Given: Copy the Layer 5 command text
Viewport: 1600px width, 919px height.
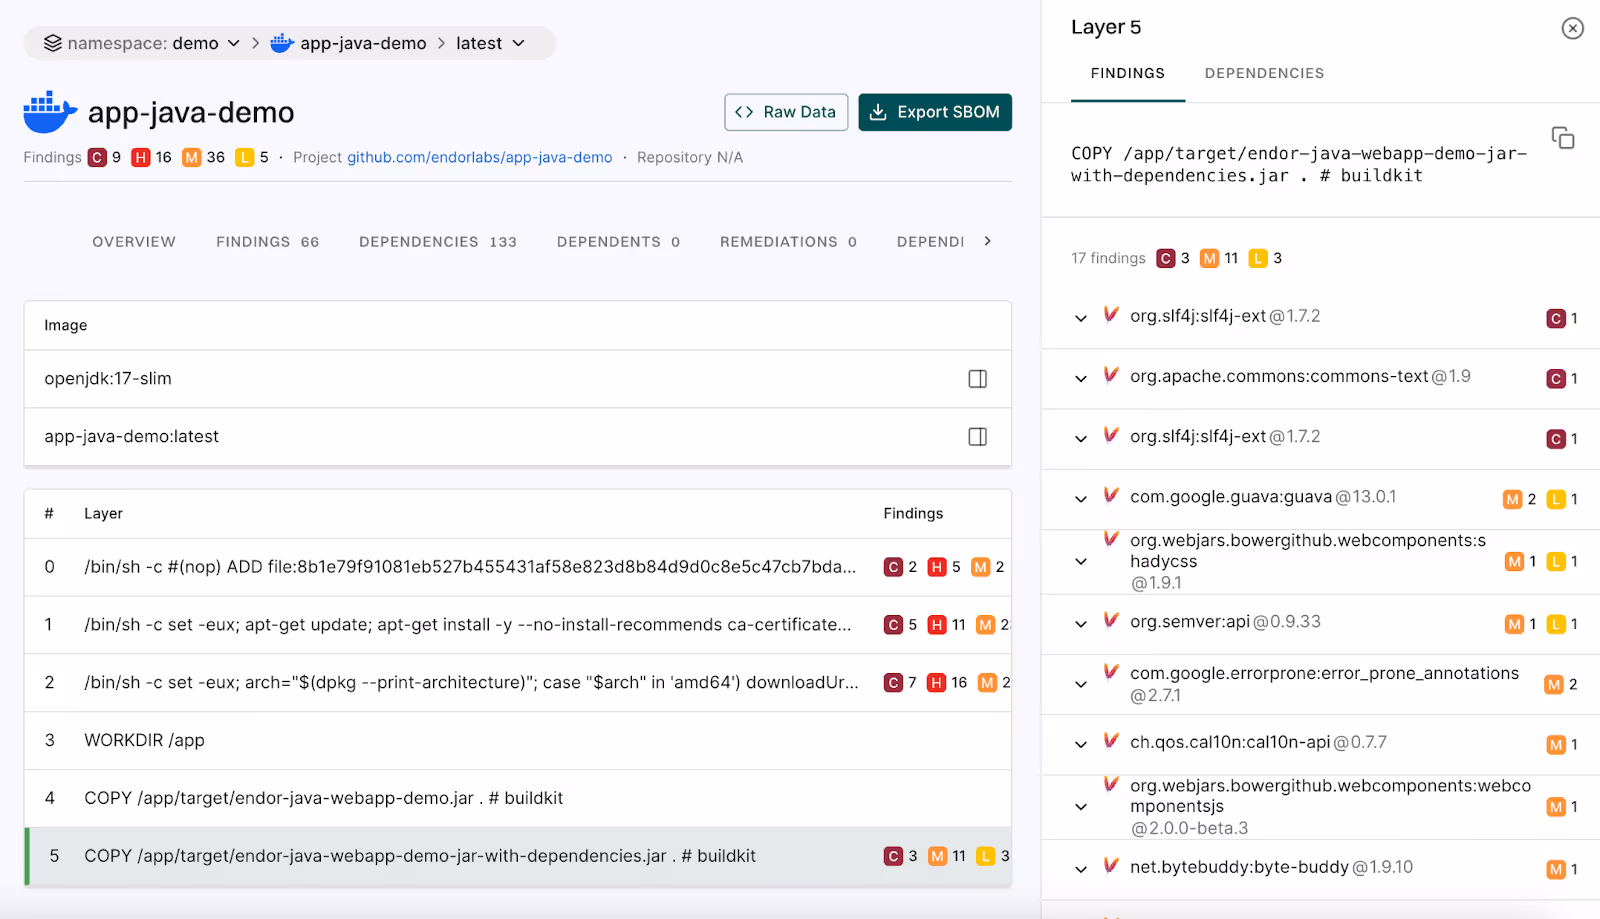Looking at the screenshot, I should point(1562,138).
